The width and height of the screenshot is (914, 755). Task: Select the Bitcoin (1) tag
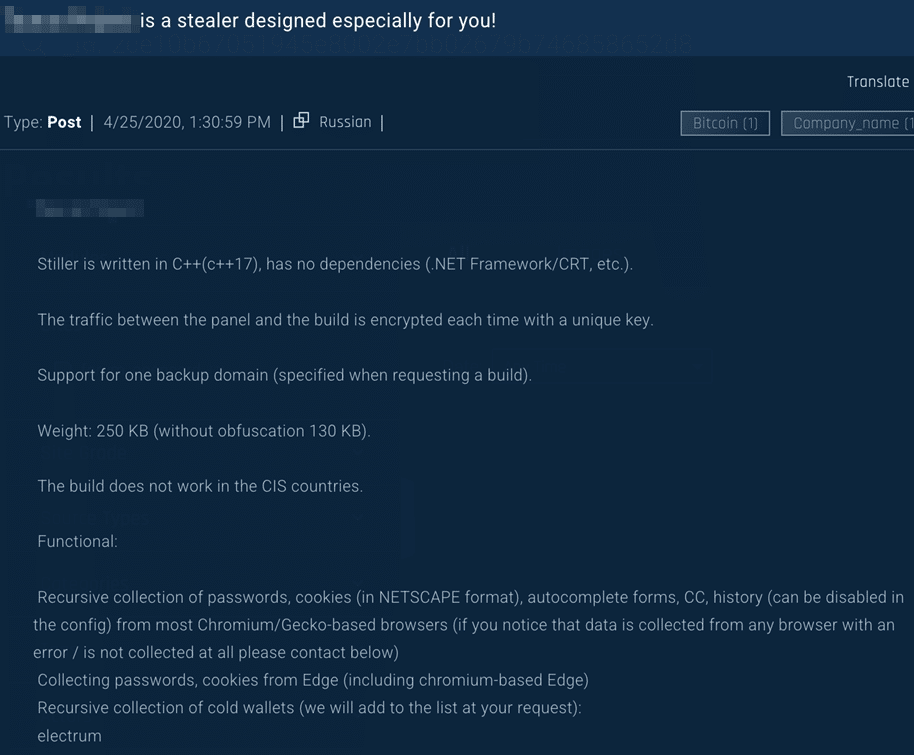(x=725, y=123)
